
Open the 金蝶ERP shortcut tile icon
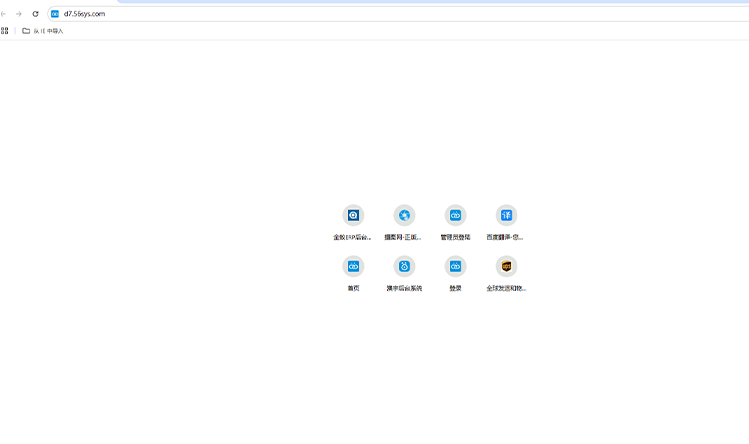click(x=353, y=215)
